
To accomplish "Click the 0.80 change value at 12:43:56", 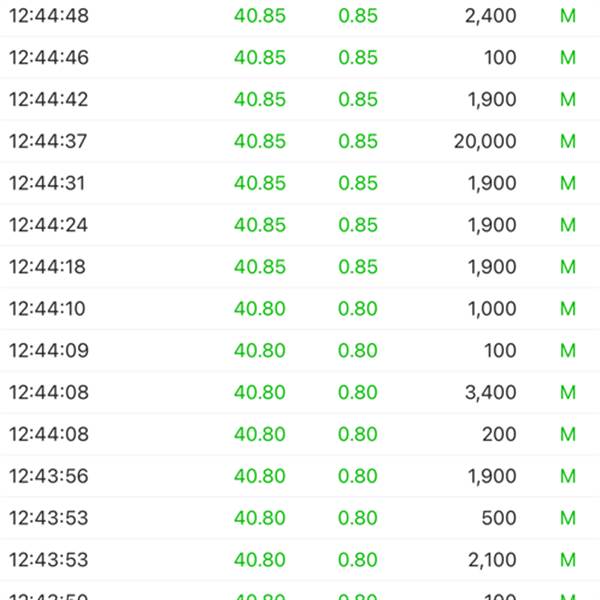I will pyautogui.click(x=358, y=476).
